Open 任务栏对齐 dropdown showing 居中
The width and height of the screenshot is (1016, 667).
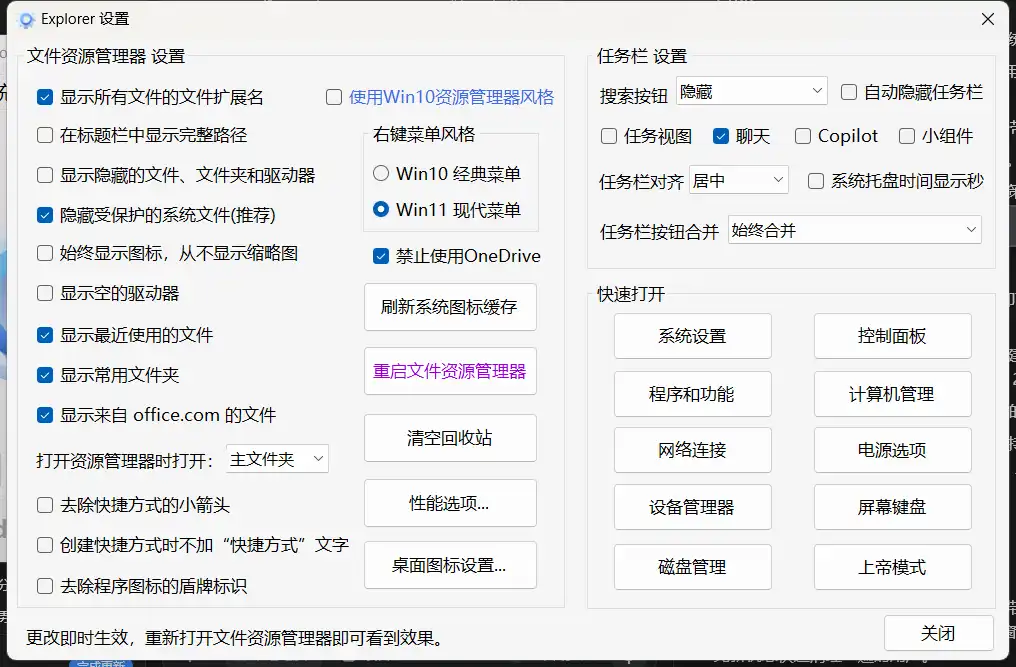click(x=739, y=180)
